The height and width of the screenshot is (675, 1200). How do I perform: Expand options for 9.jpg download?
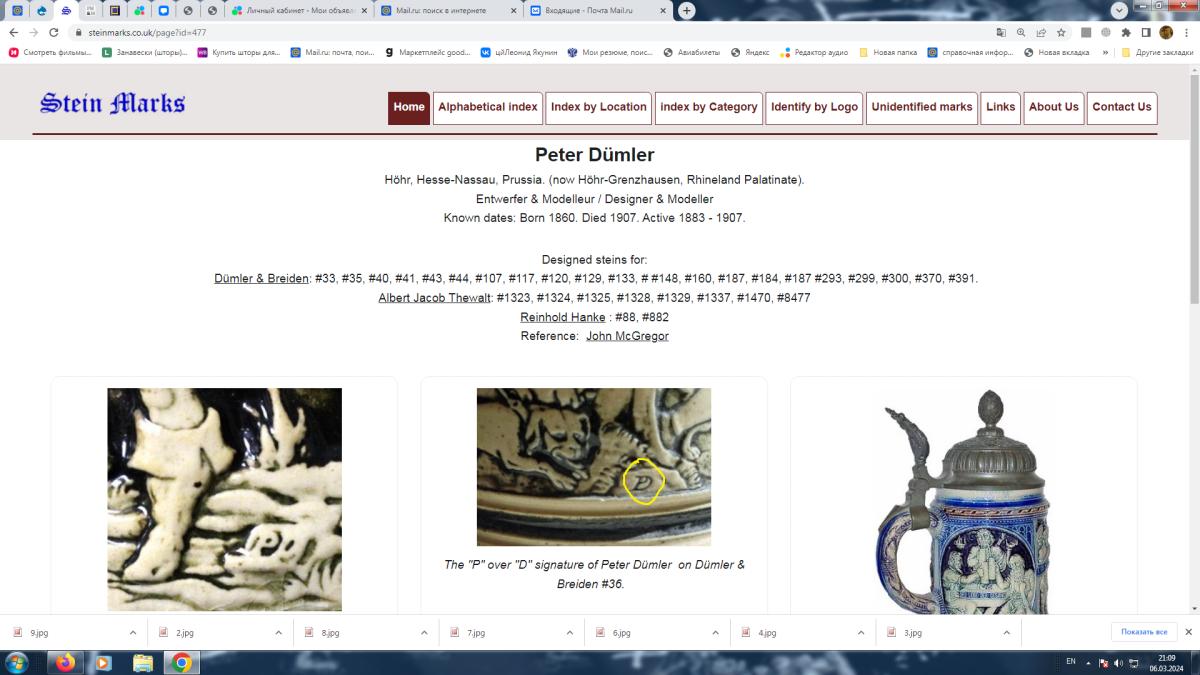(x=133, y=632)
